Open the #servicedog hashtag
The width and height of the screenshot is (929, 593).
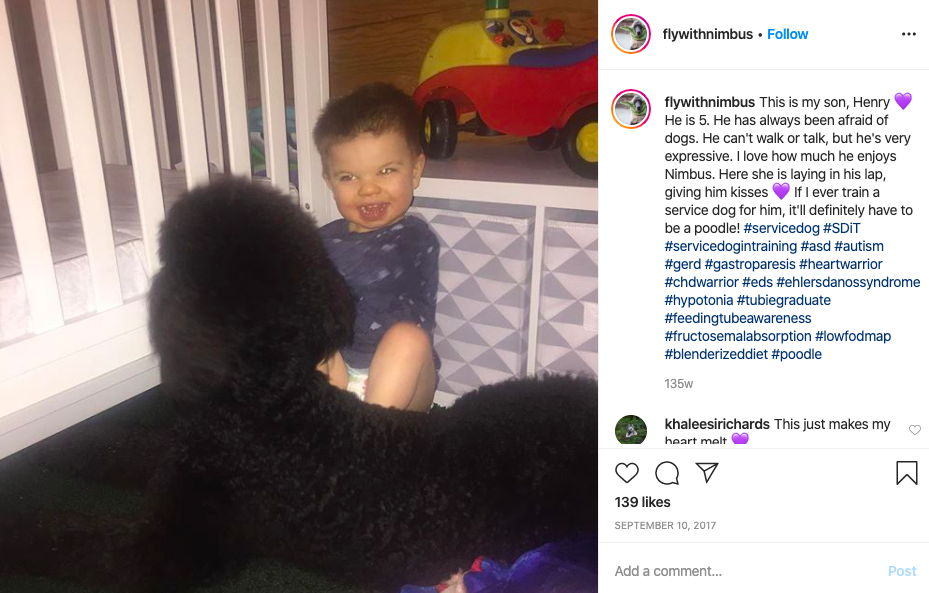781,228
